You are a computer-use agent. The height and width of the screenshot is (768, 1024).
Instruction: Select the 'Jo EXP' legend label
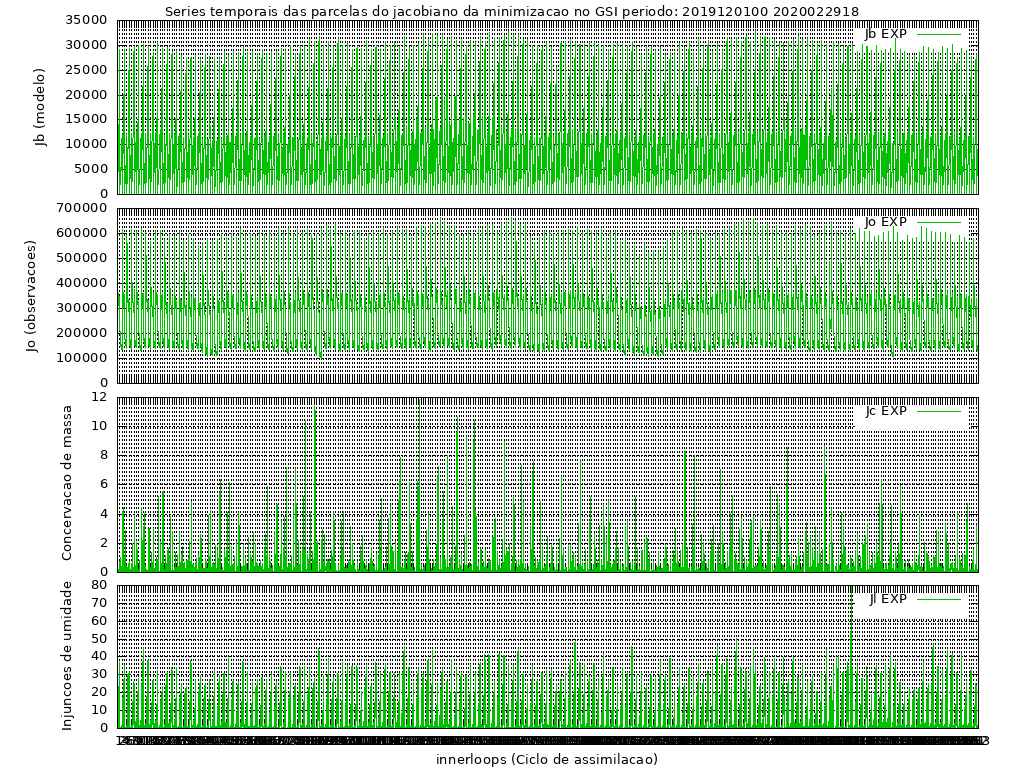pos(885,222)
